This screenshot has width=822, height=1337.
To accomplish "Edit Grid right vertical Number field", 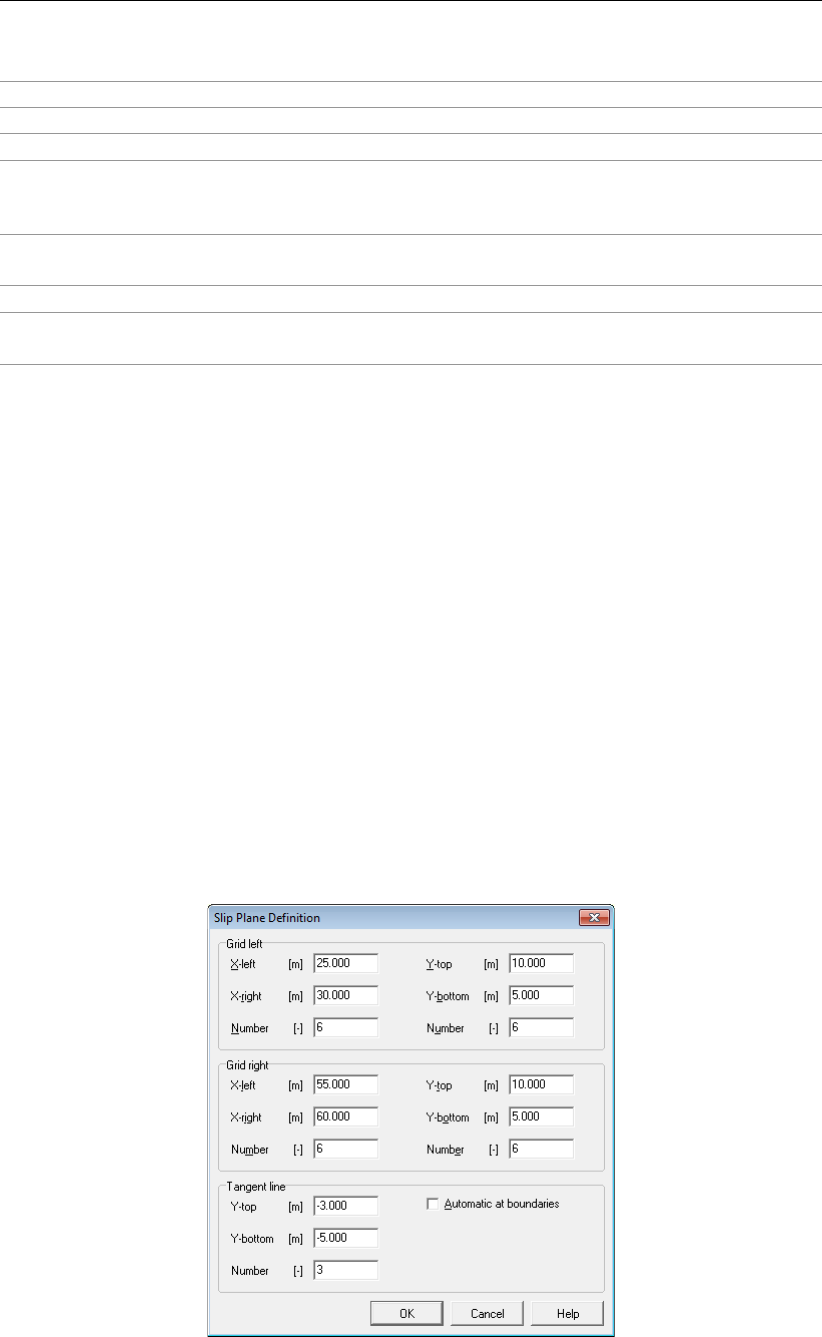I will (541, 1149).
